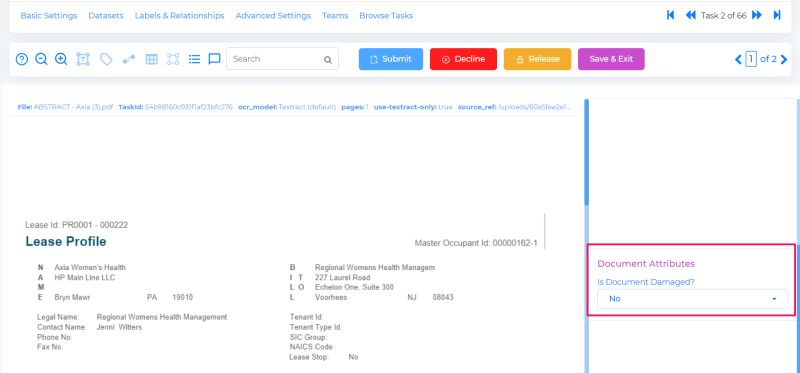
Task: Click HP Main Line LLC text
Action: click(x=85, y=278)
